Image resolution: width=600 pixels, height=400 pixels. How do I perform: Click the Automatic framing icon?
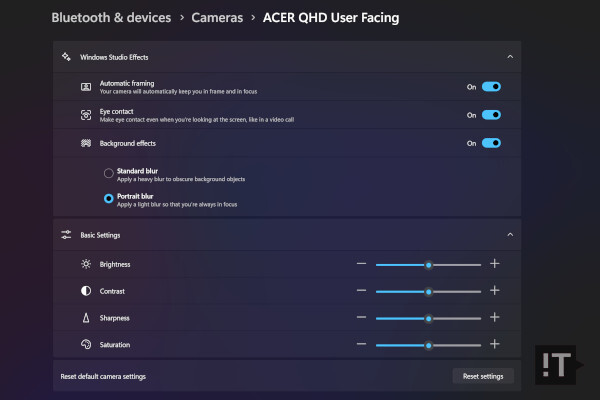pos(86,87)
